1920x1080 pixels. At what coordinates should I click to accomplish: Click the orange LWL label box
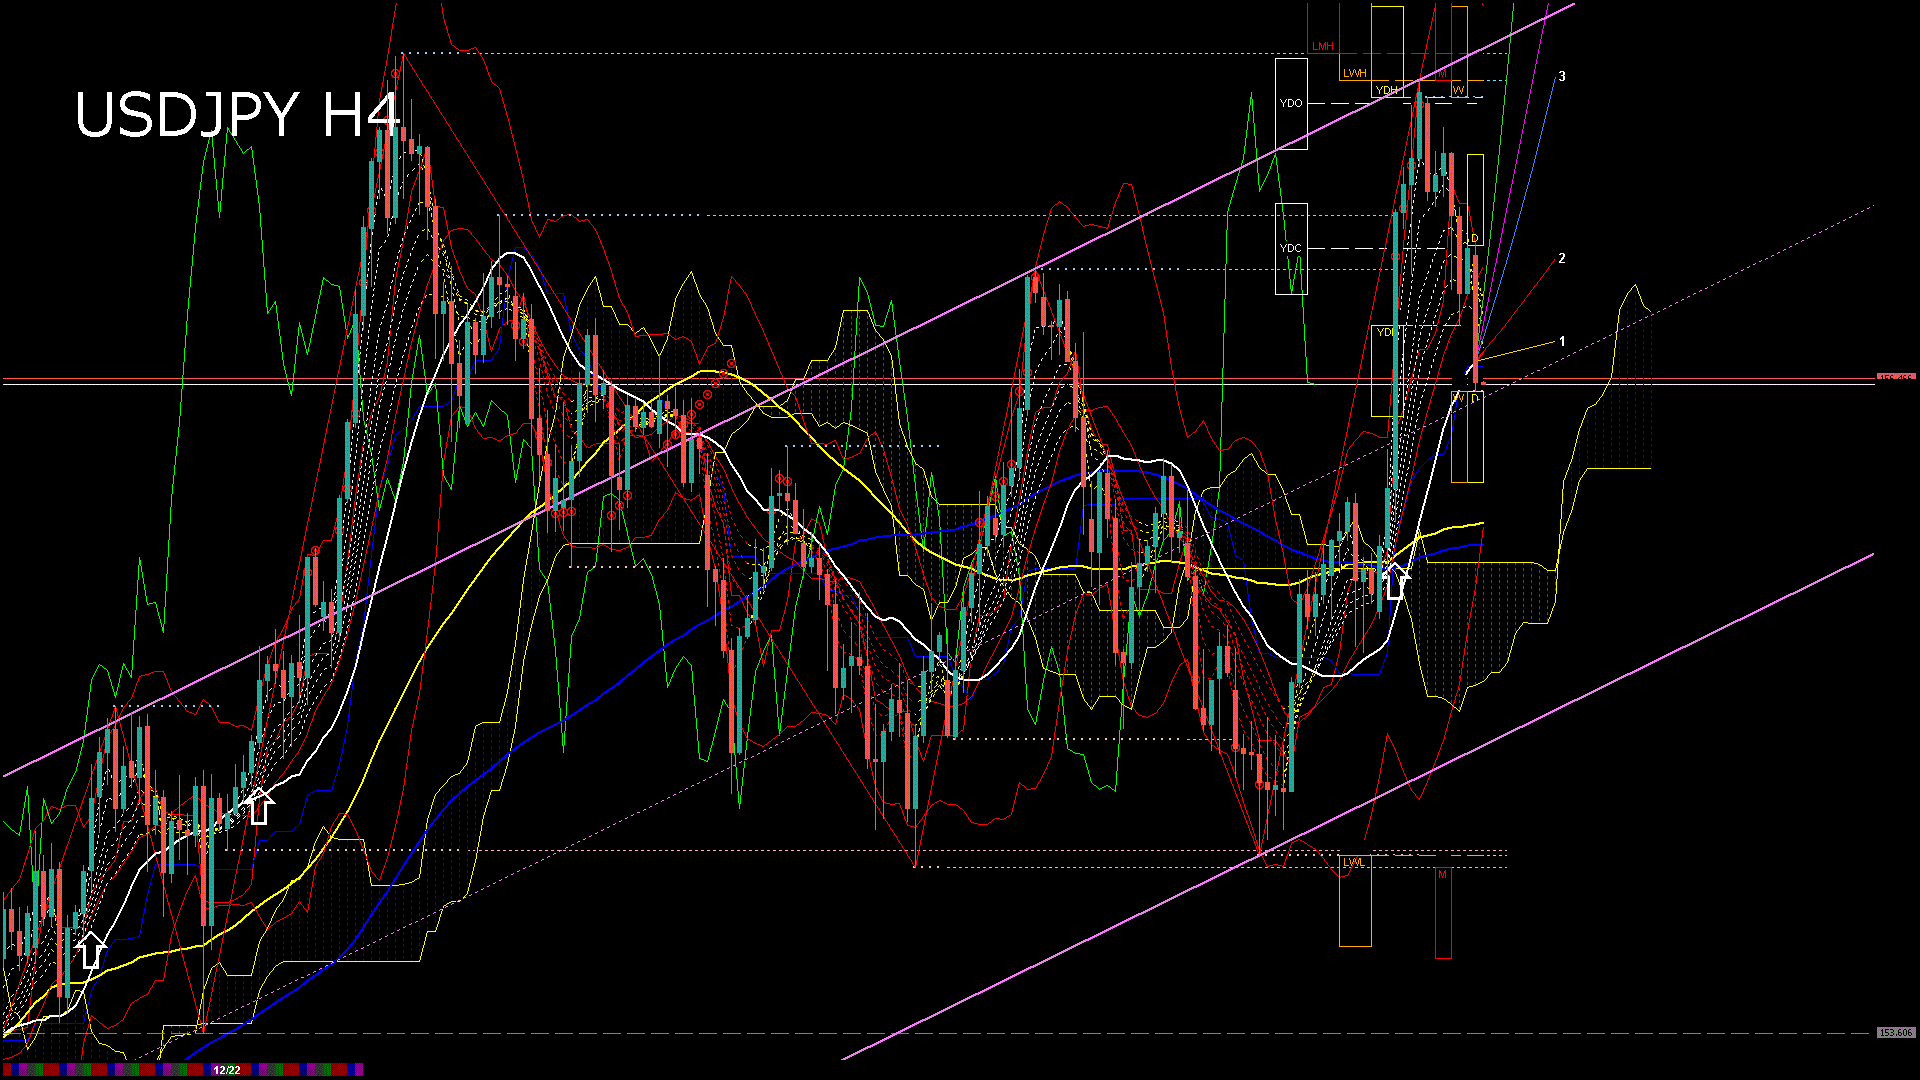[x=1354, y=862]
